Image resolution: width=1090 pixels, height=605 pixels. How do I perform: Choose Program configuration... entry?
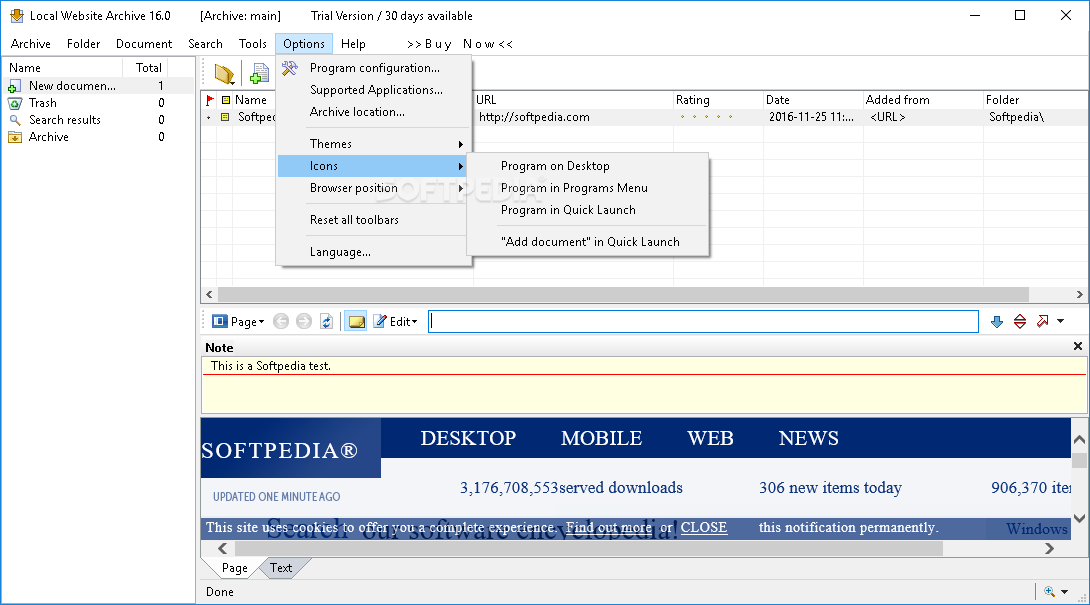[373, 68]
